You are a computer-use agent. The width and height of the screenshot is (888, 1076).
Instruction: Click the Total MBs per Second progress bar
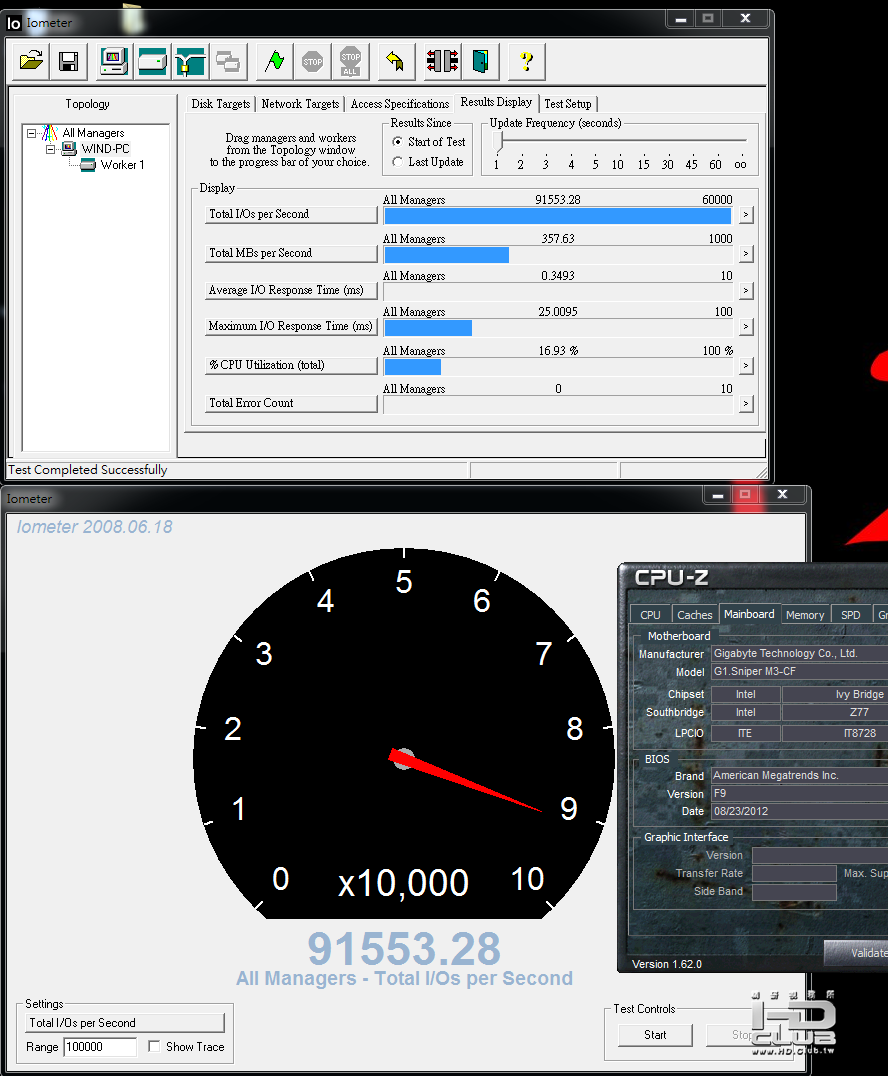(558, 255)
